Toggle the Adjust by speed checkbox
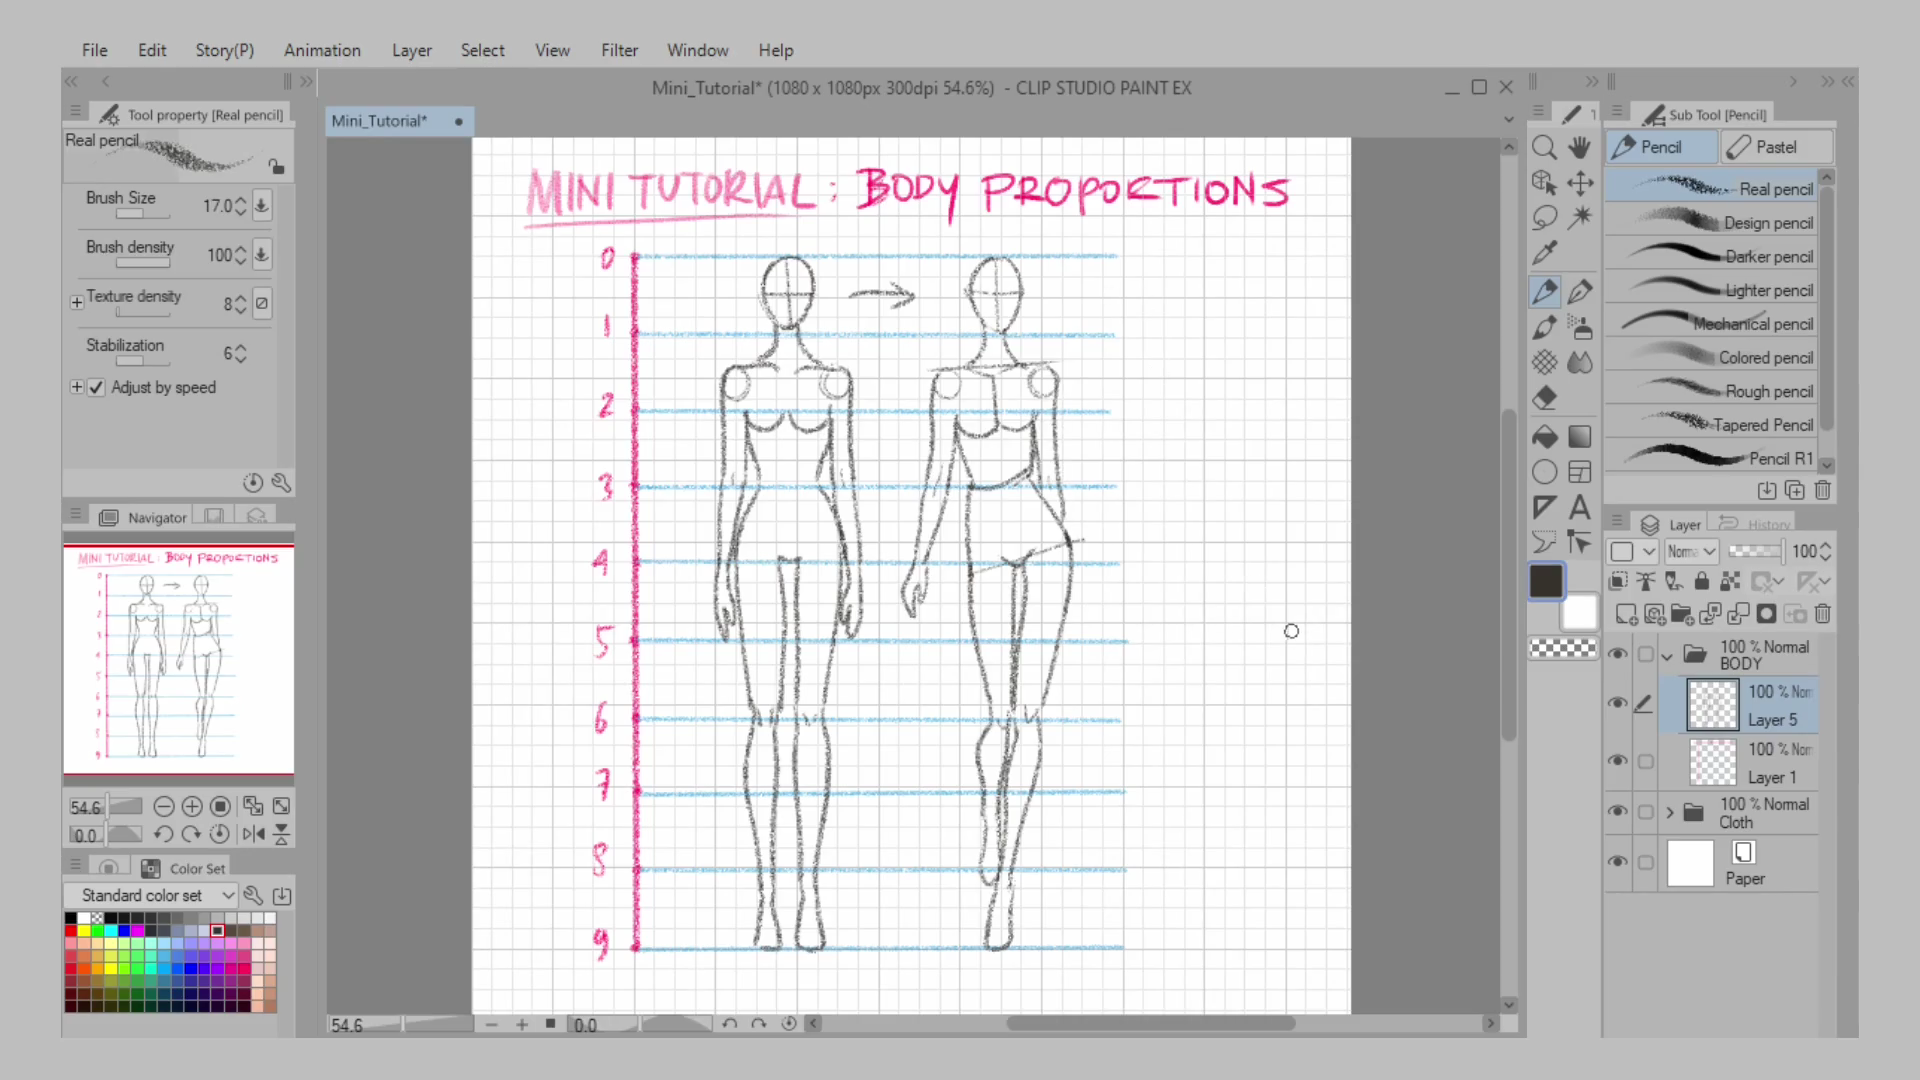The height and width of the screenshot is (1080, 1920). 96,388
